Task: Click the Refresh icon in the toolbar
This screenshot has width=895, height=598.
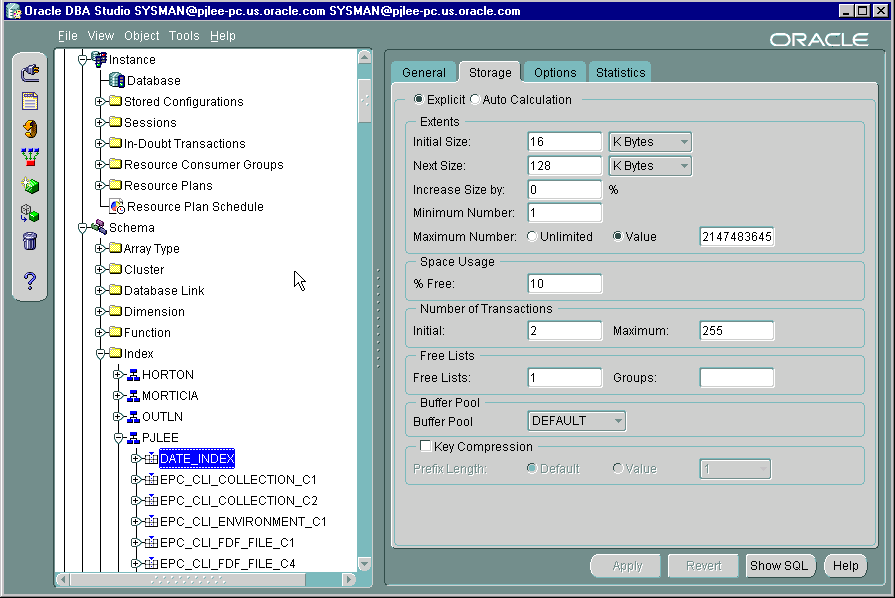Action: click(x=30, y=129)
